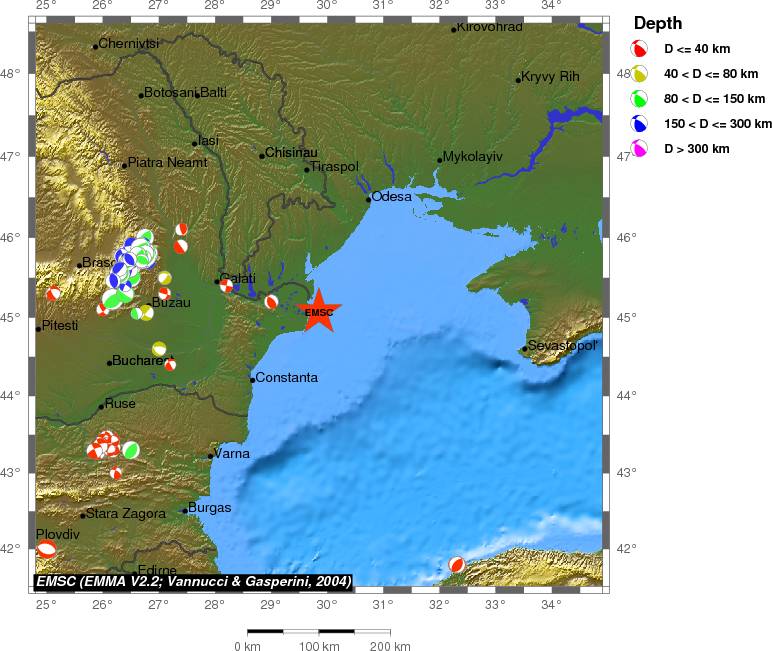Click the 46° latitude label on right axis
Screen dimensions: 772x651
pyautogui.click(x=626, y=237)
